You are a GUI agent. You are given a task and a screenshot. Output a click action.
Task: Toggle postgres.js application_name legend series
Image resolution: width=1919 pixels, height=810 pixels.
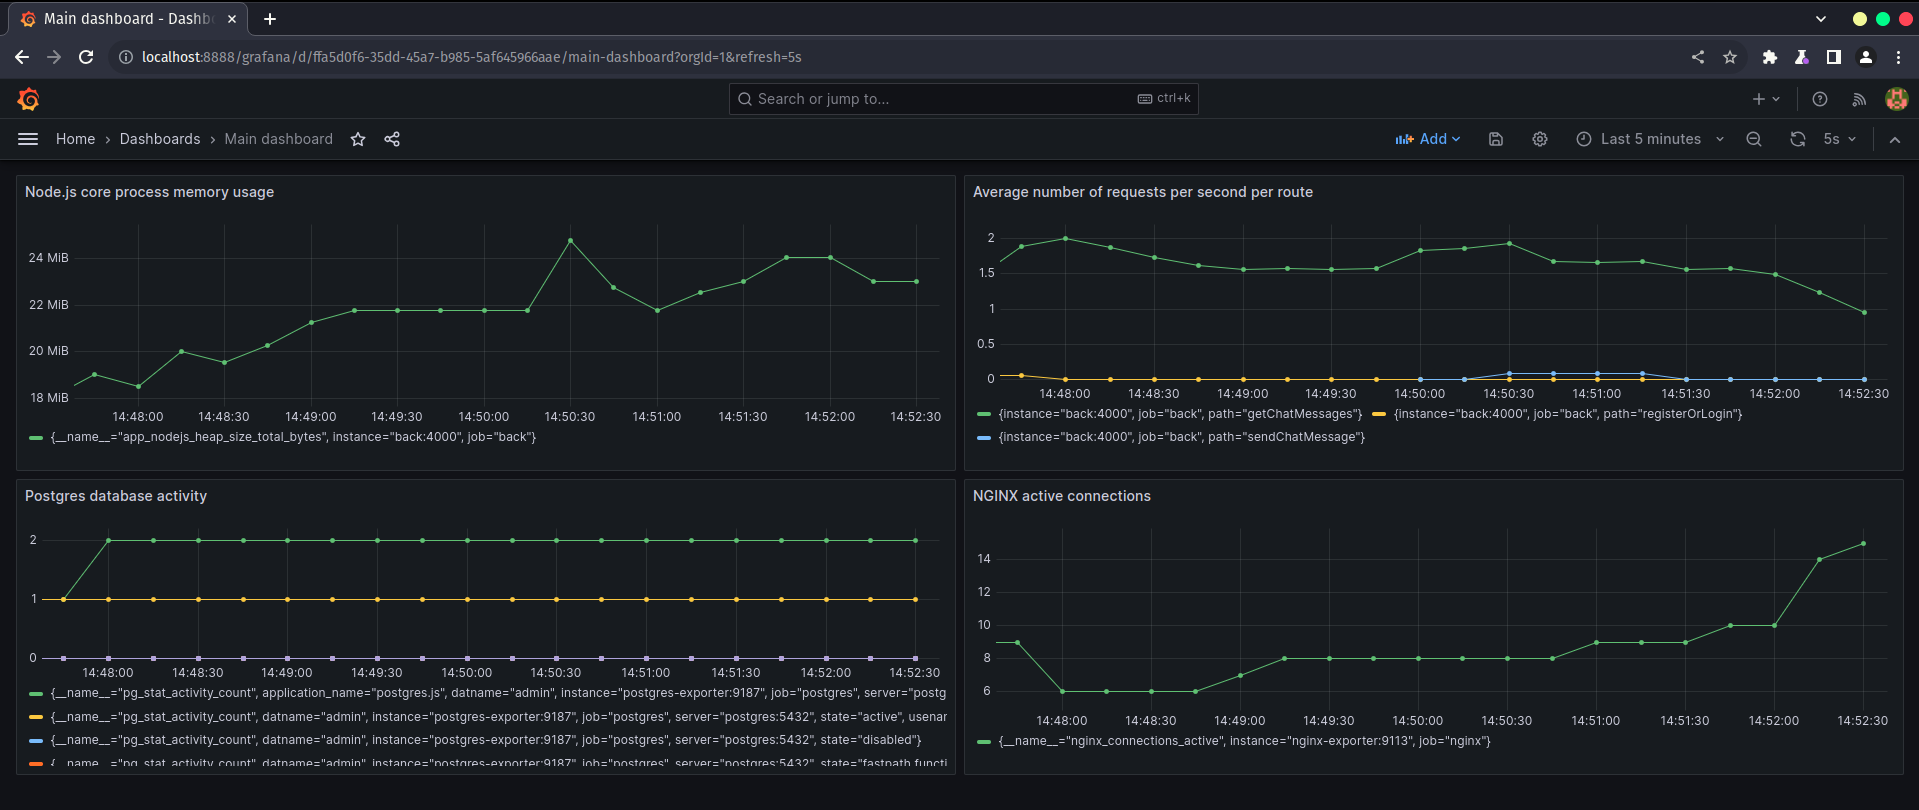point(498,693)
